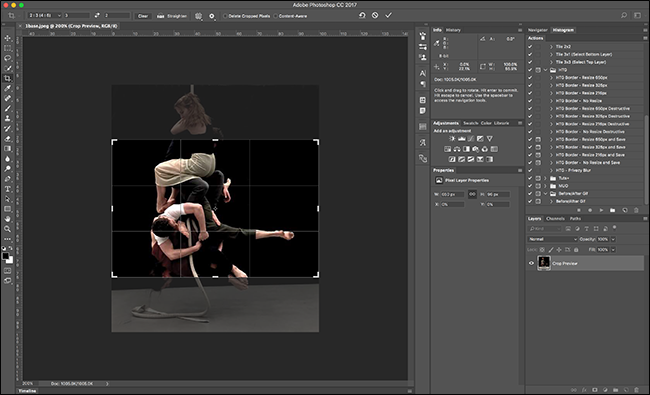Toggle Delete Cropped Pixels checkbox
This screenshot has width=650, height=395.
(x=226, y=16)
